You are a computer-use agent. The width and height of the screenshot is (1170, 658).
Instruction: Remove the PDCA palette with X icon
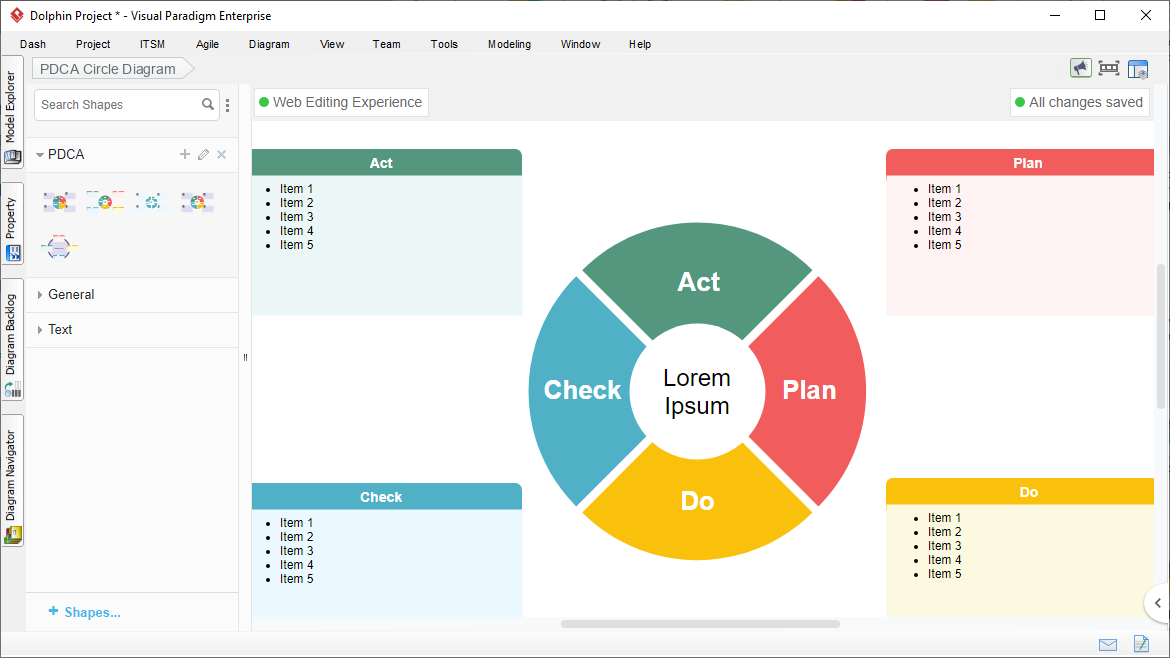coord(222,154)
